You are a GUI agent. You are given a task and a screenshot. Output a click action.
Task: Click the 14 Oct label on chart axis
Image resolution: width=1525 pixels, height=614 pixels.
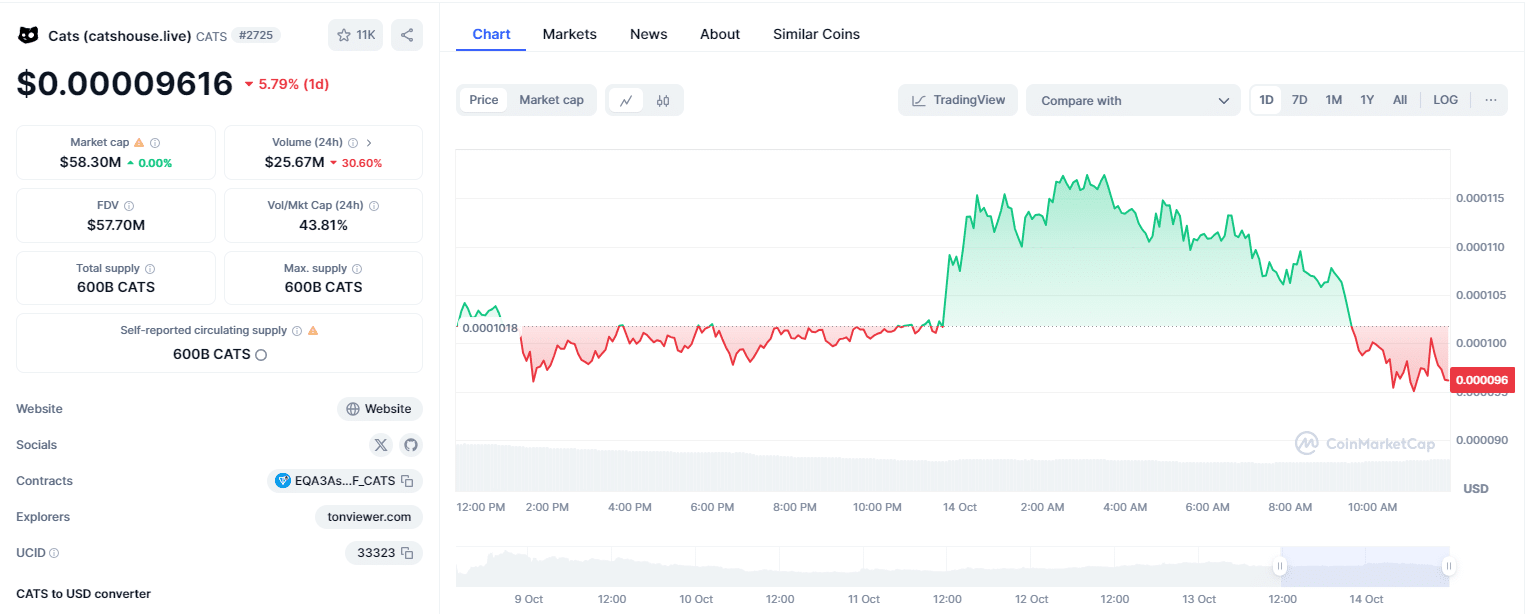tap(960, 507)
